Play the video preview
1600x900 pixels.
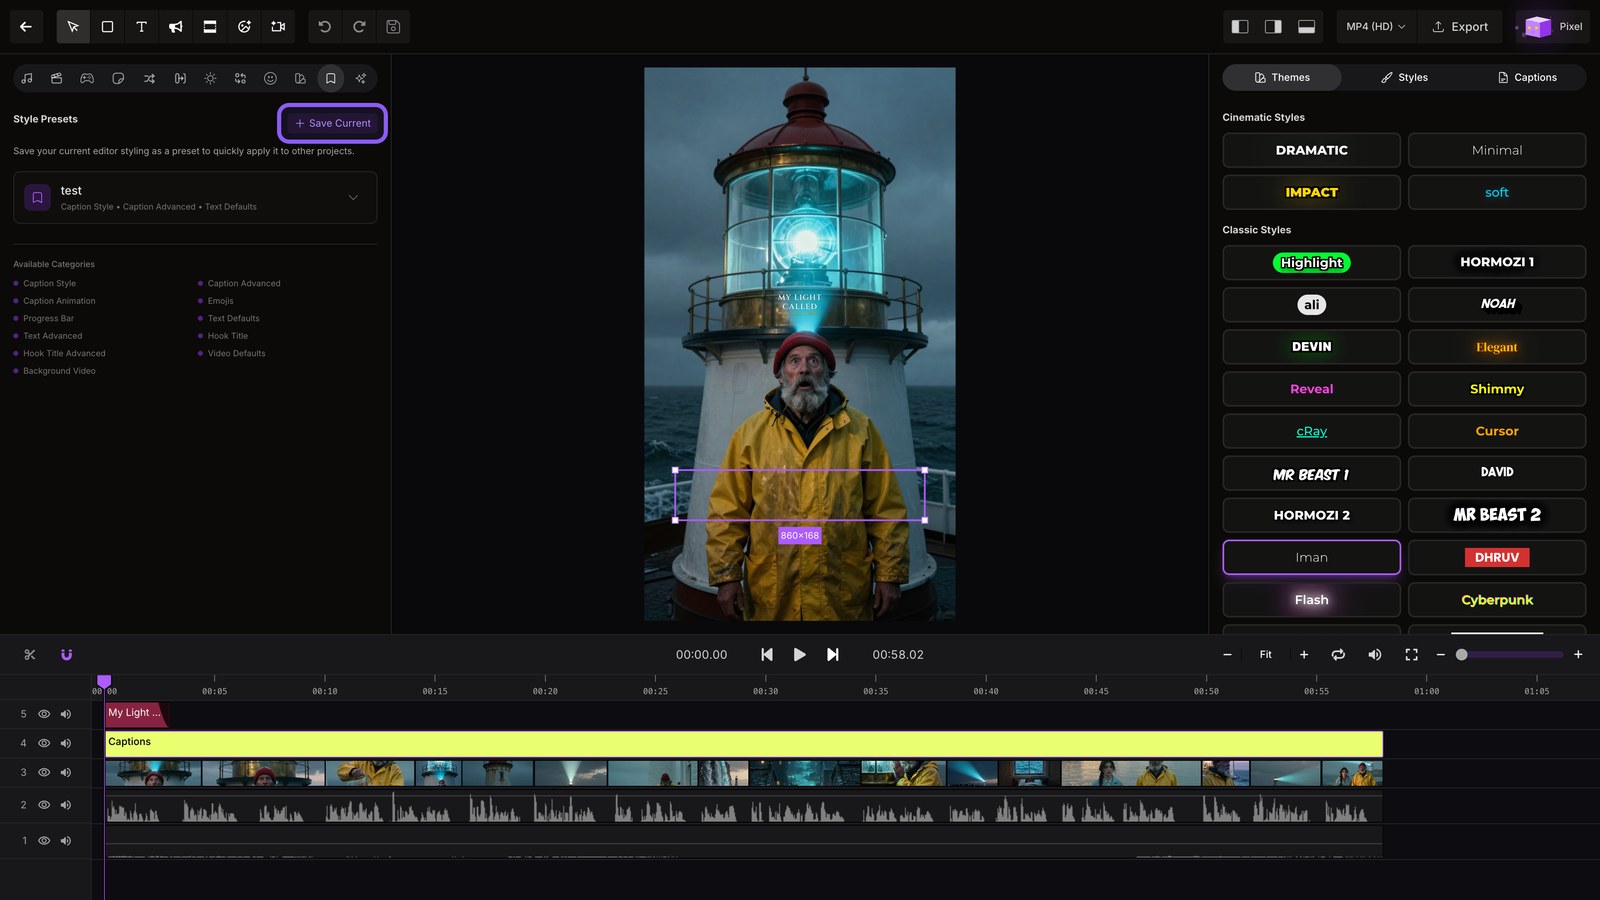pyautogui.click(x=799, y=655)
